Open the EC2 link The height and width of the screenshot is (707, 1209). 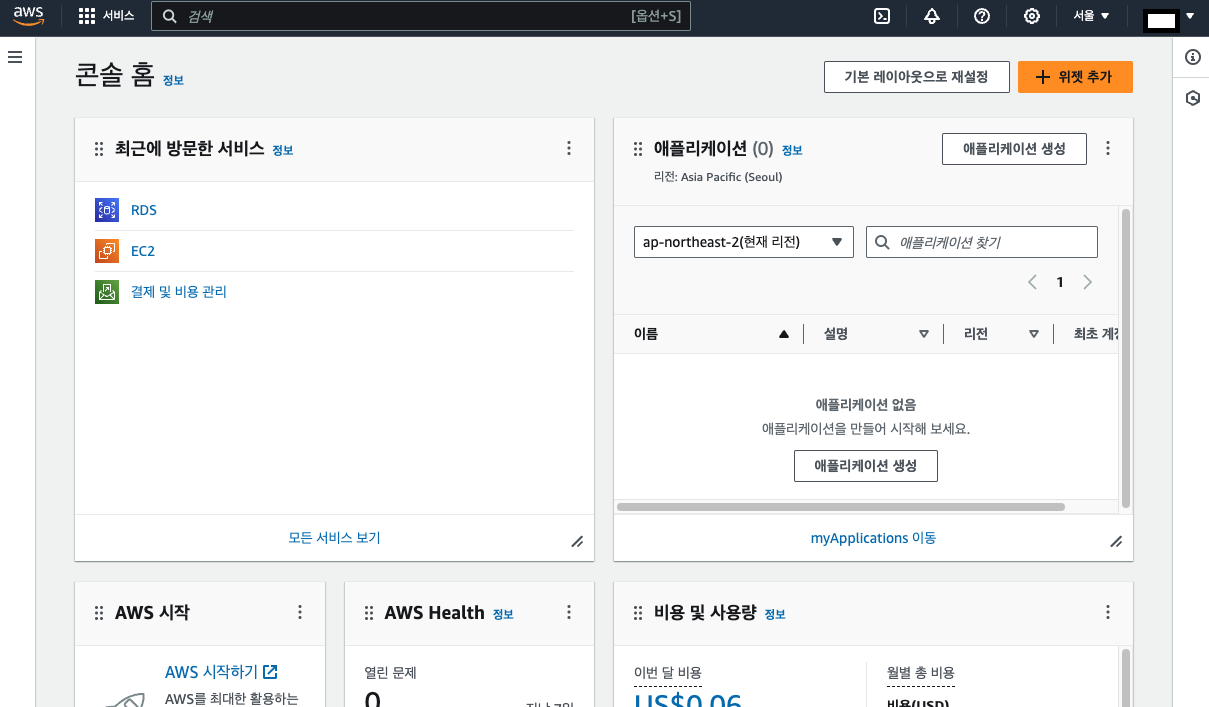coord(143,251)
